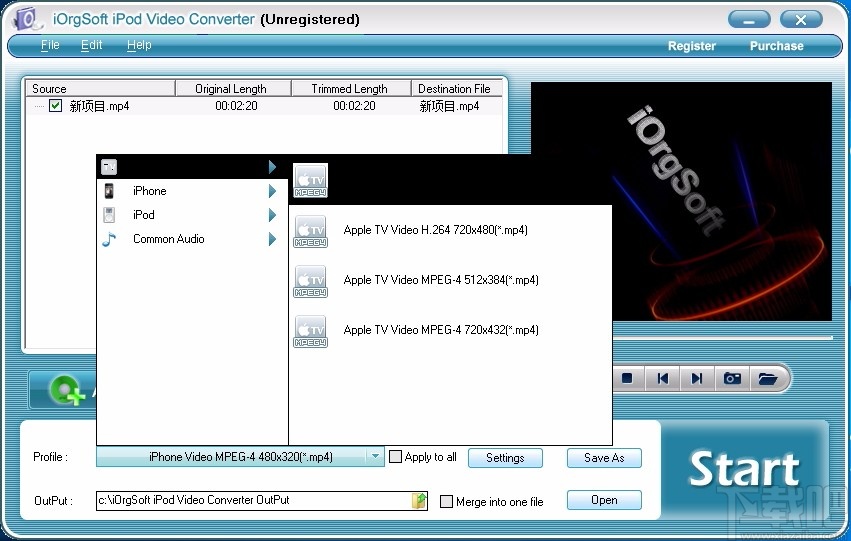851x541 pixels.
Task: Open the Edit menu
Action: pos(91,45)
